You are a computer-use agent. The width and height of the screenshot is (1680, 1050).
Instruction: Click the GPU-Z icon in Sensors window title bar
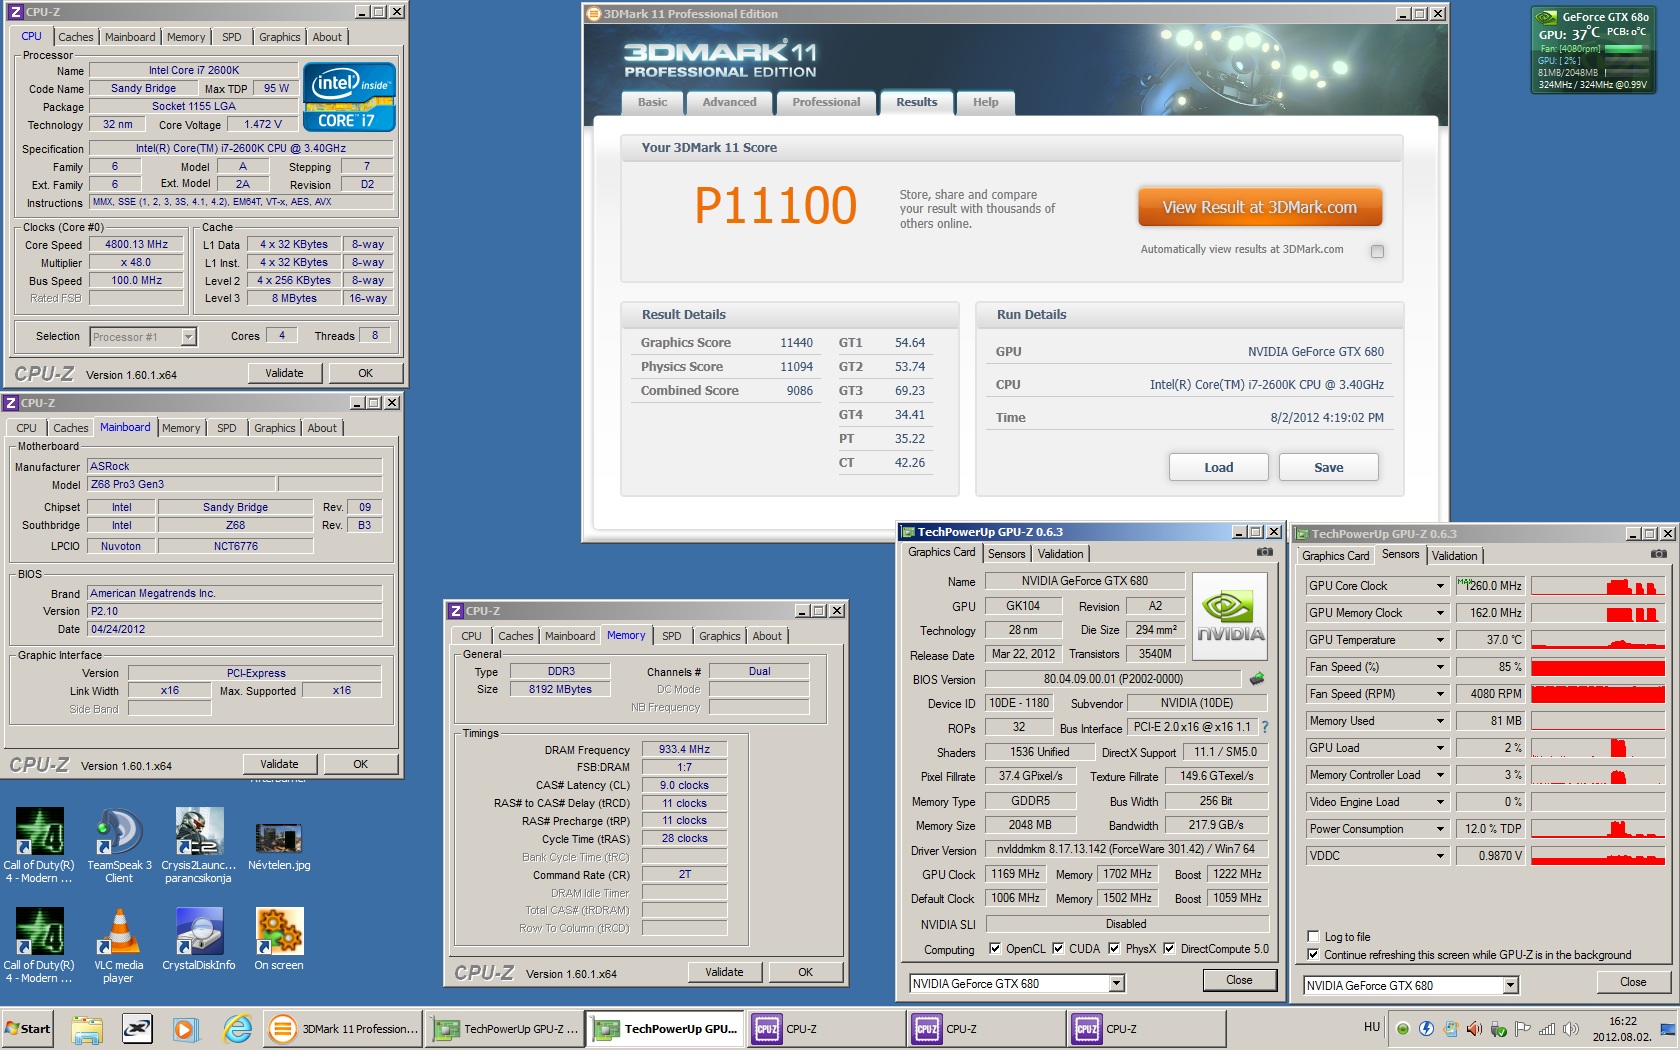pyautogui.click(x=1302, y=534)
